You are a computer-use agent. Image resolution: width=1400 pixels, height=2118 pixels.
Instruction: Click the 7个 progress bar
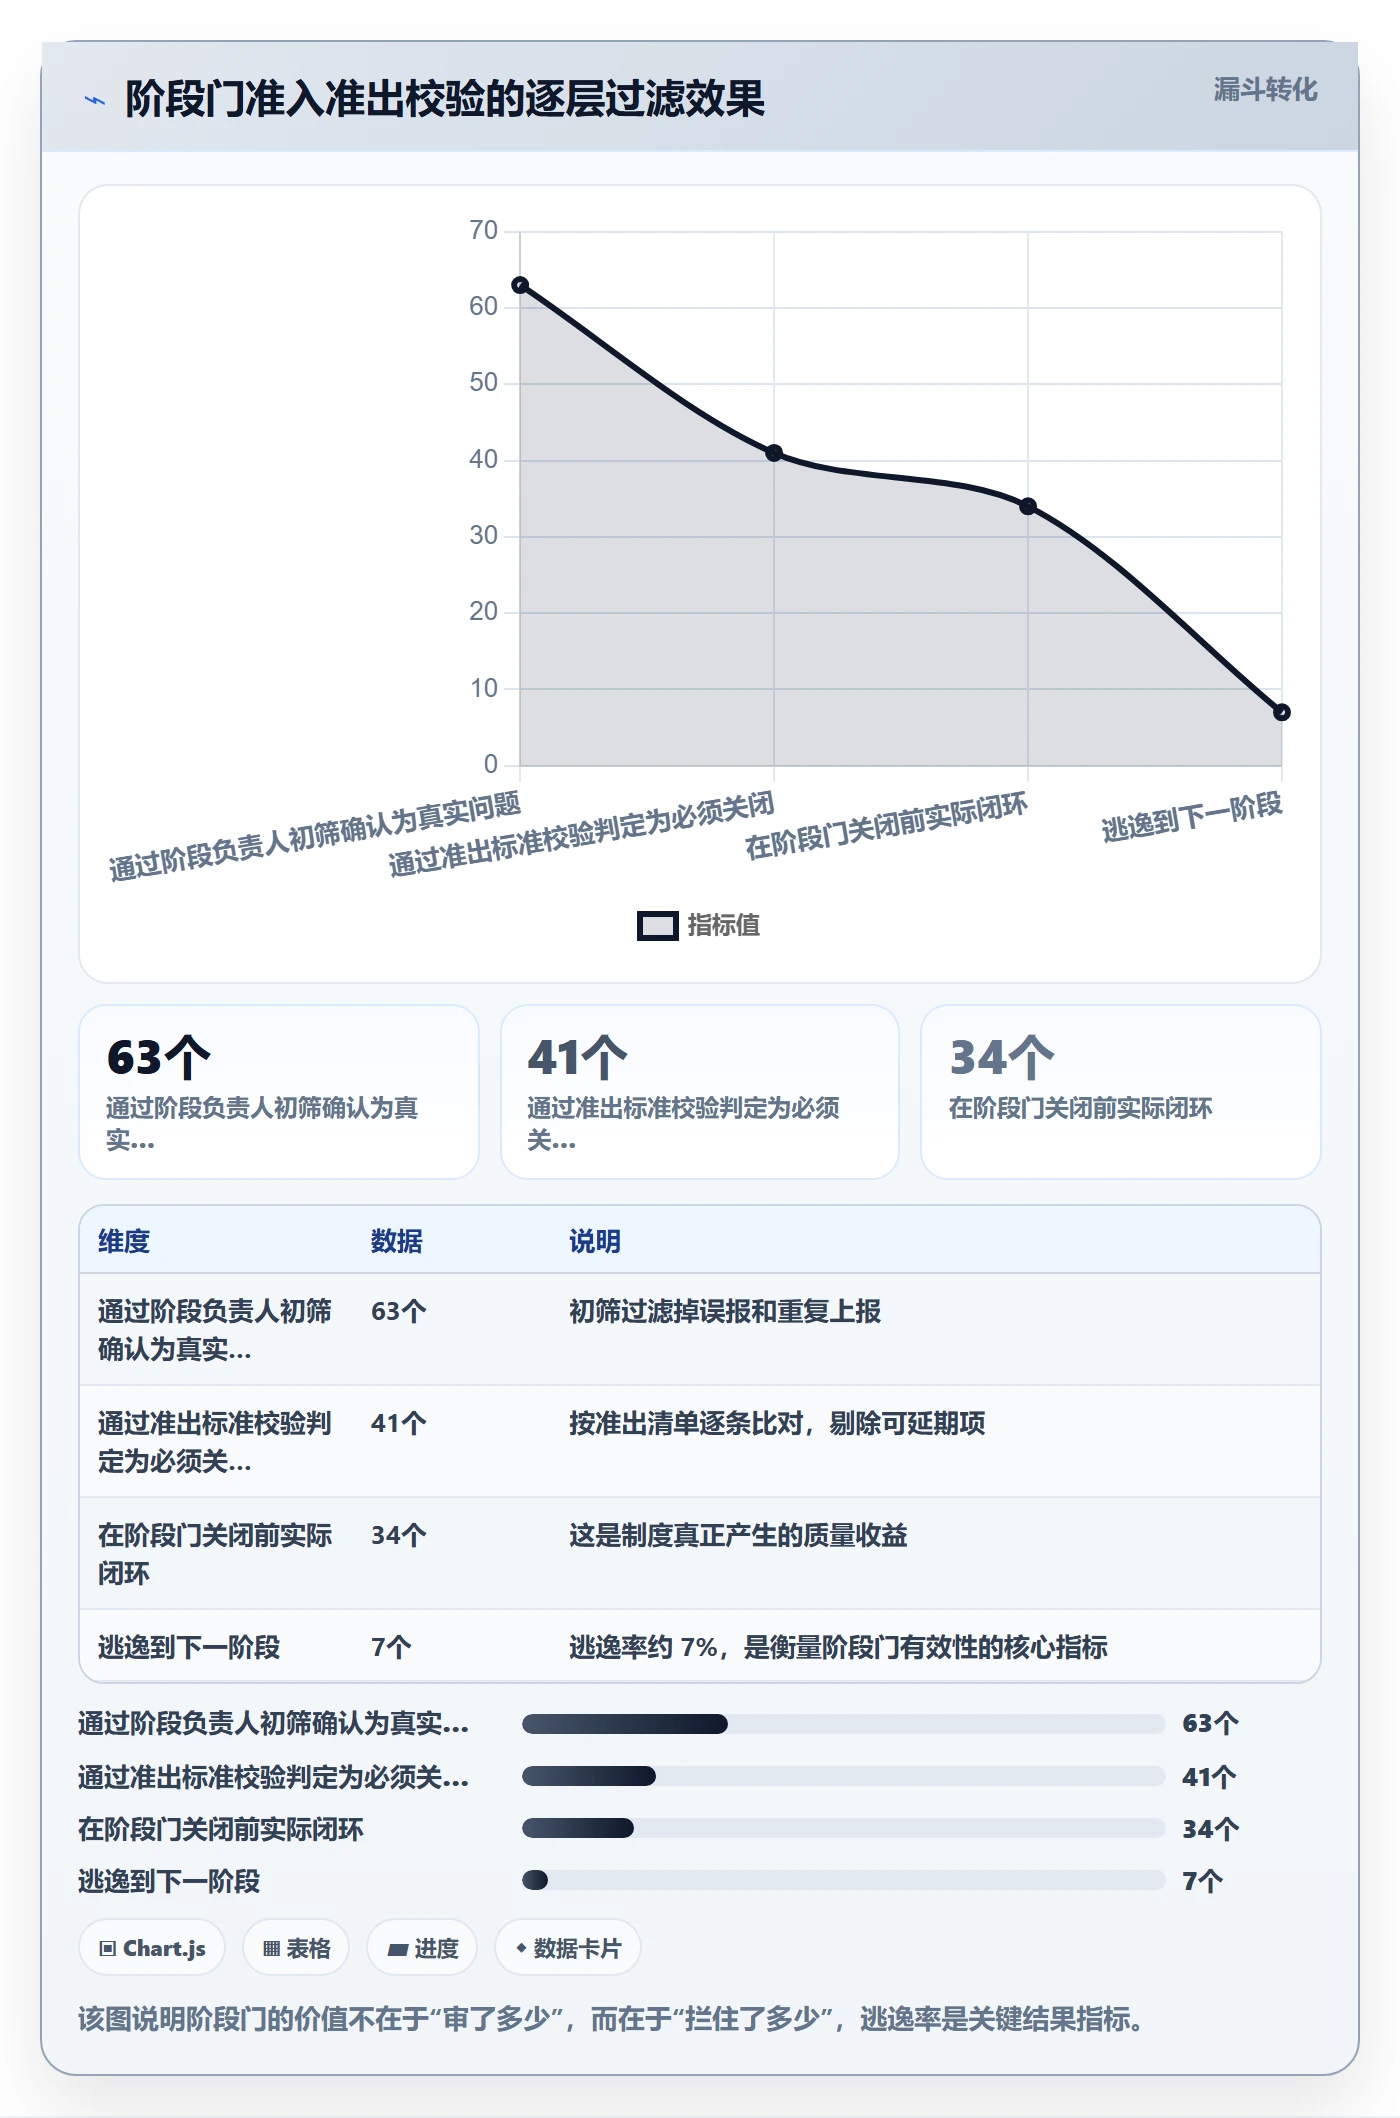pyautogui.click(x=844, y=1880)
